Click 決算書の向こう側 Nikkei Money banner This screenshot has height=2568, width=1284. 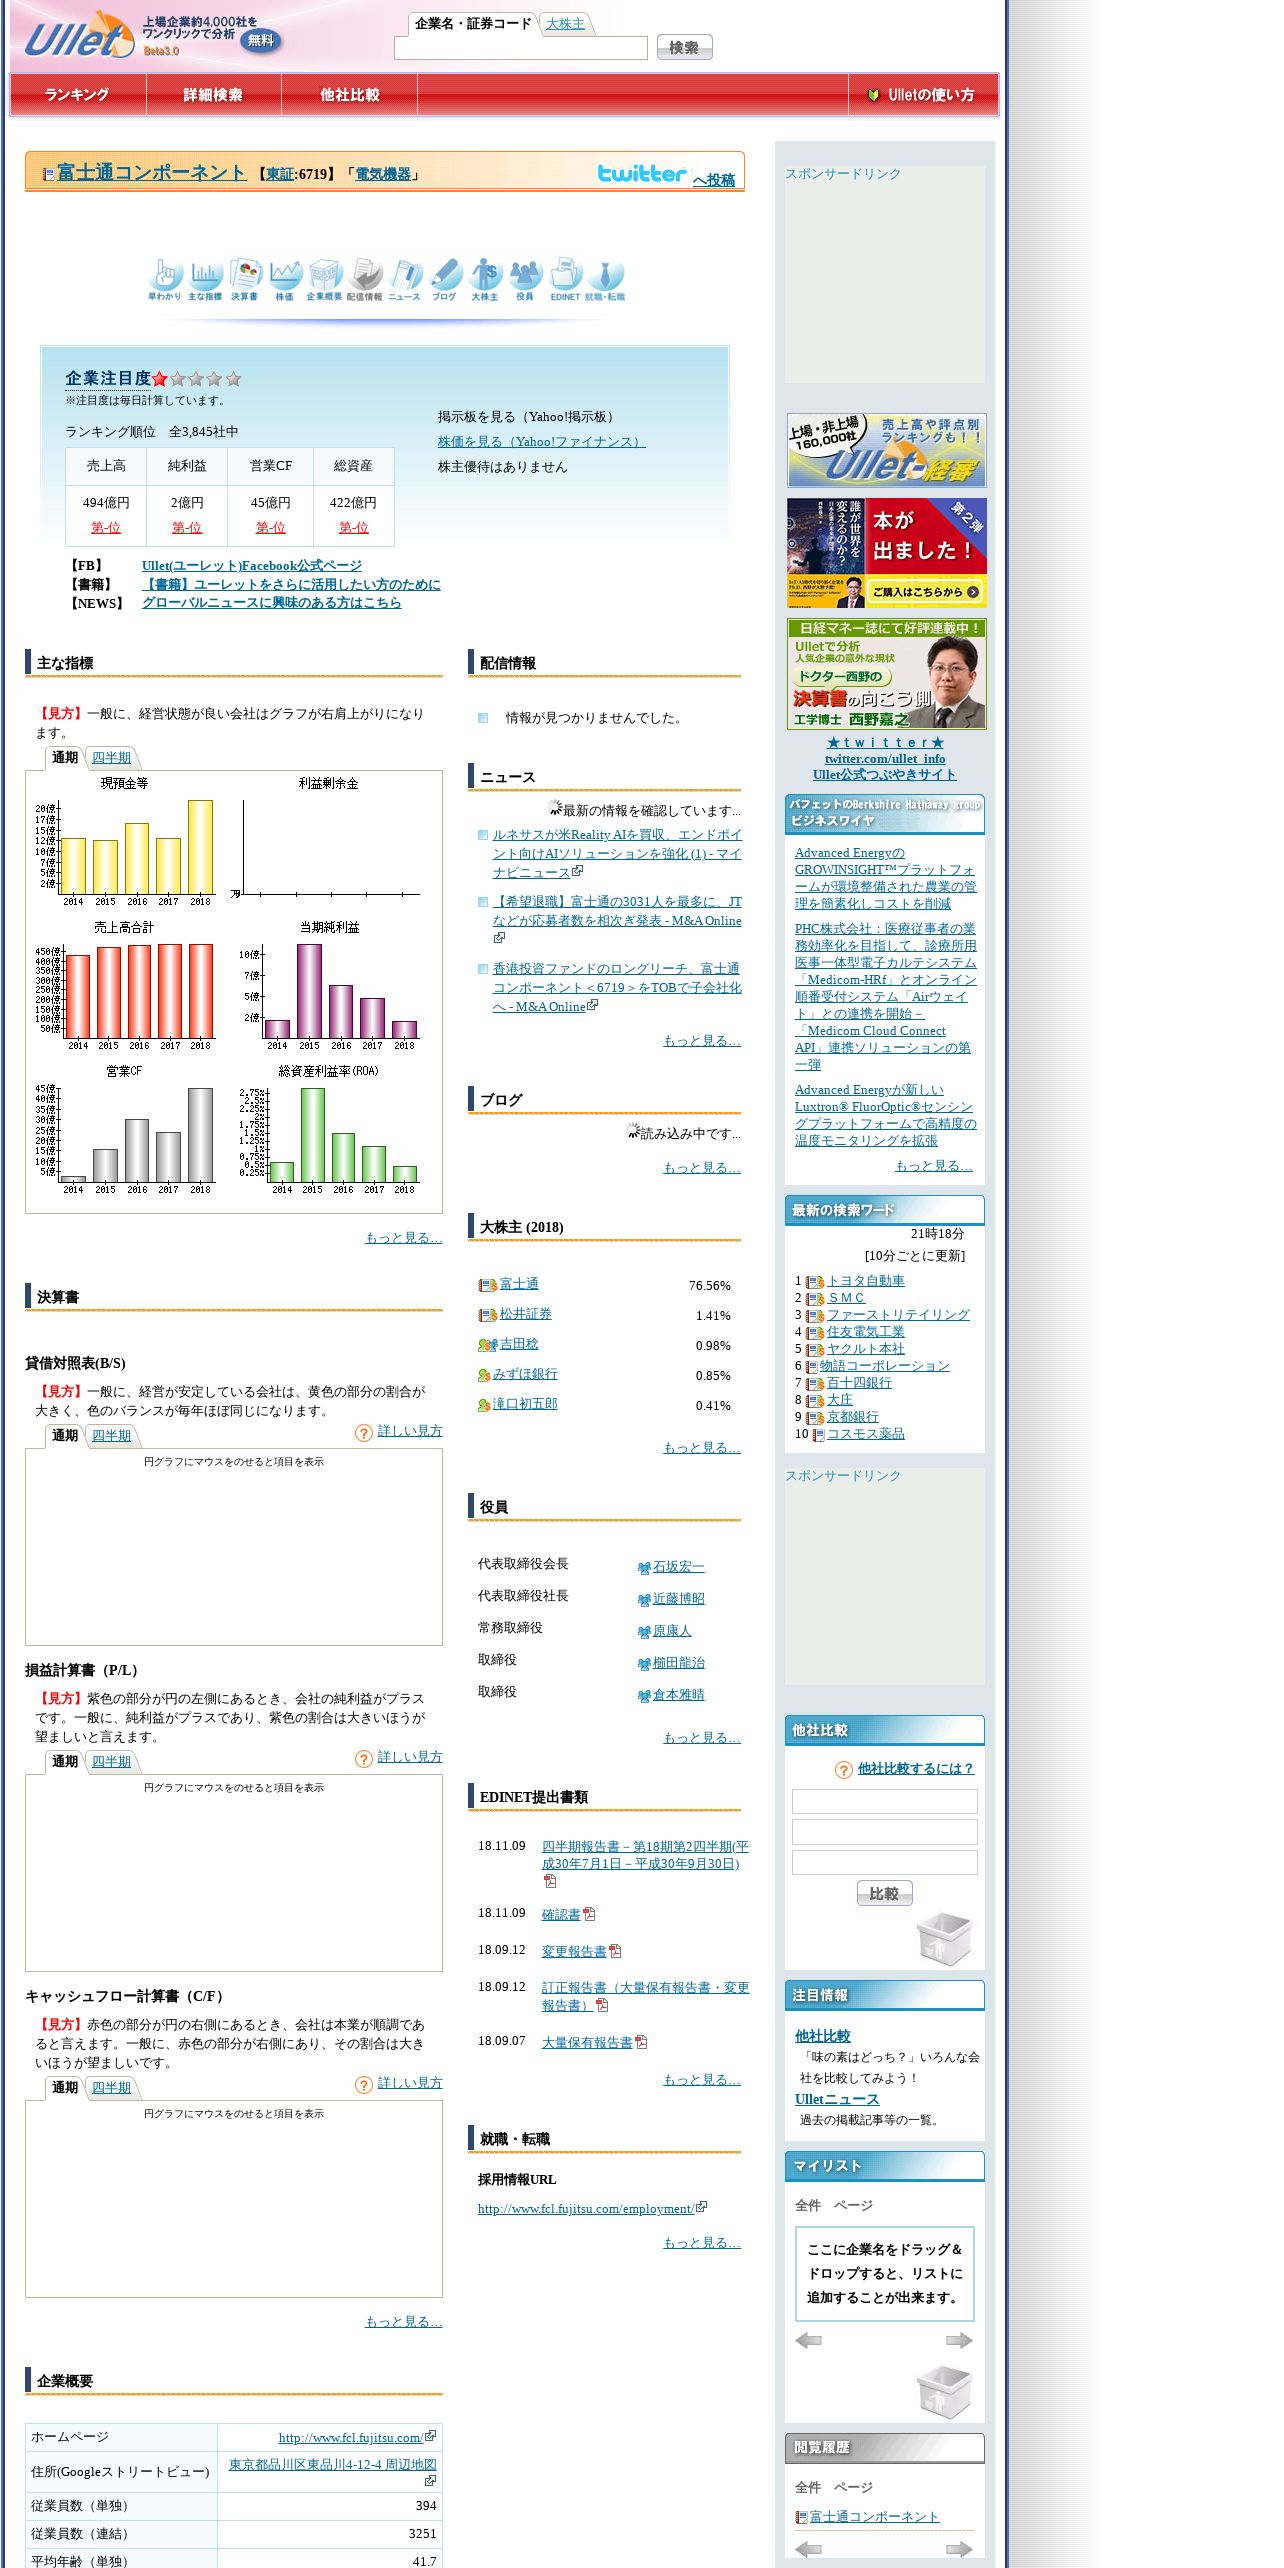pyautogui.click(x=886, y=674)
